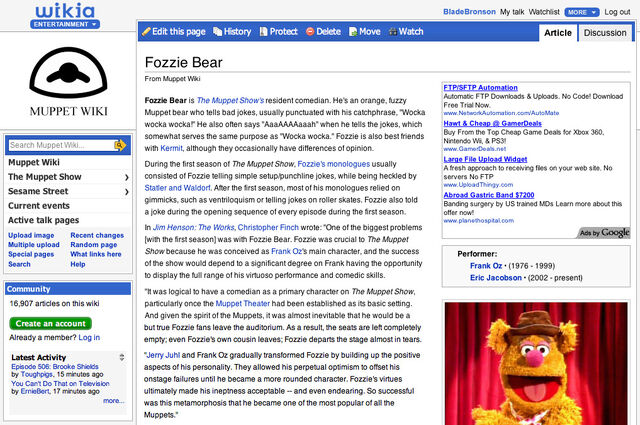Select Delete in the page toolbar
Viewport: 640px width, 425px height.
coord(328,31)
